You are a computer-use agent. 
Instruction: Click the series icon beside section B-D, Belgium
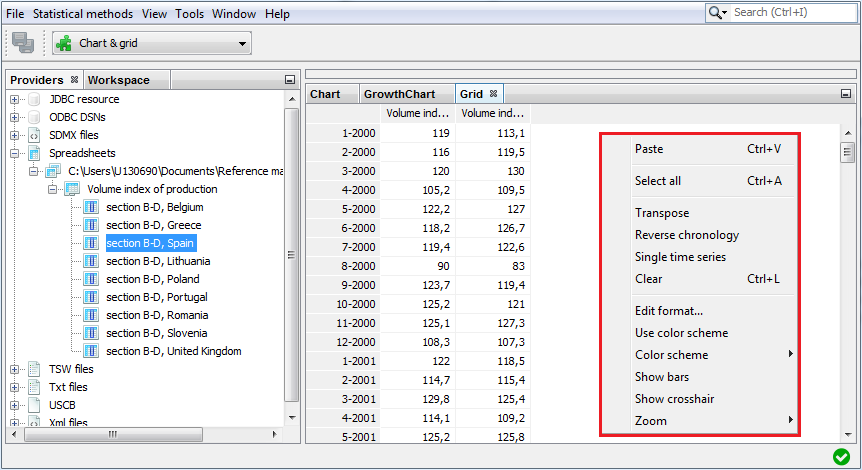(x=92, y=207)
